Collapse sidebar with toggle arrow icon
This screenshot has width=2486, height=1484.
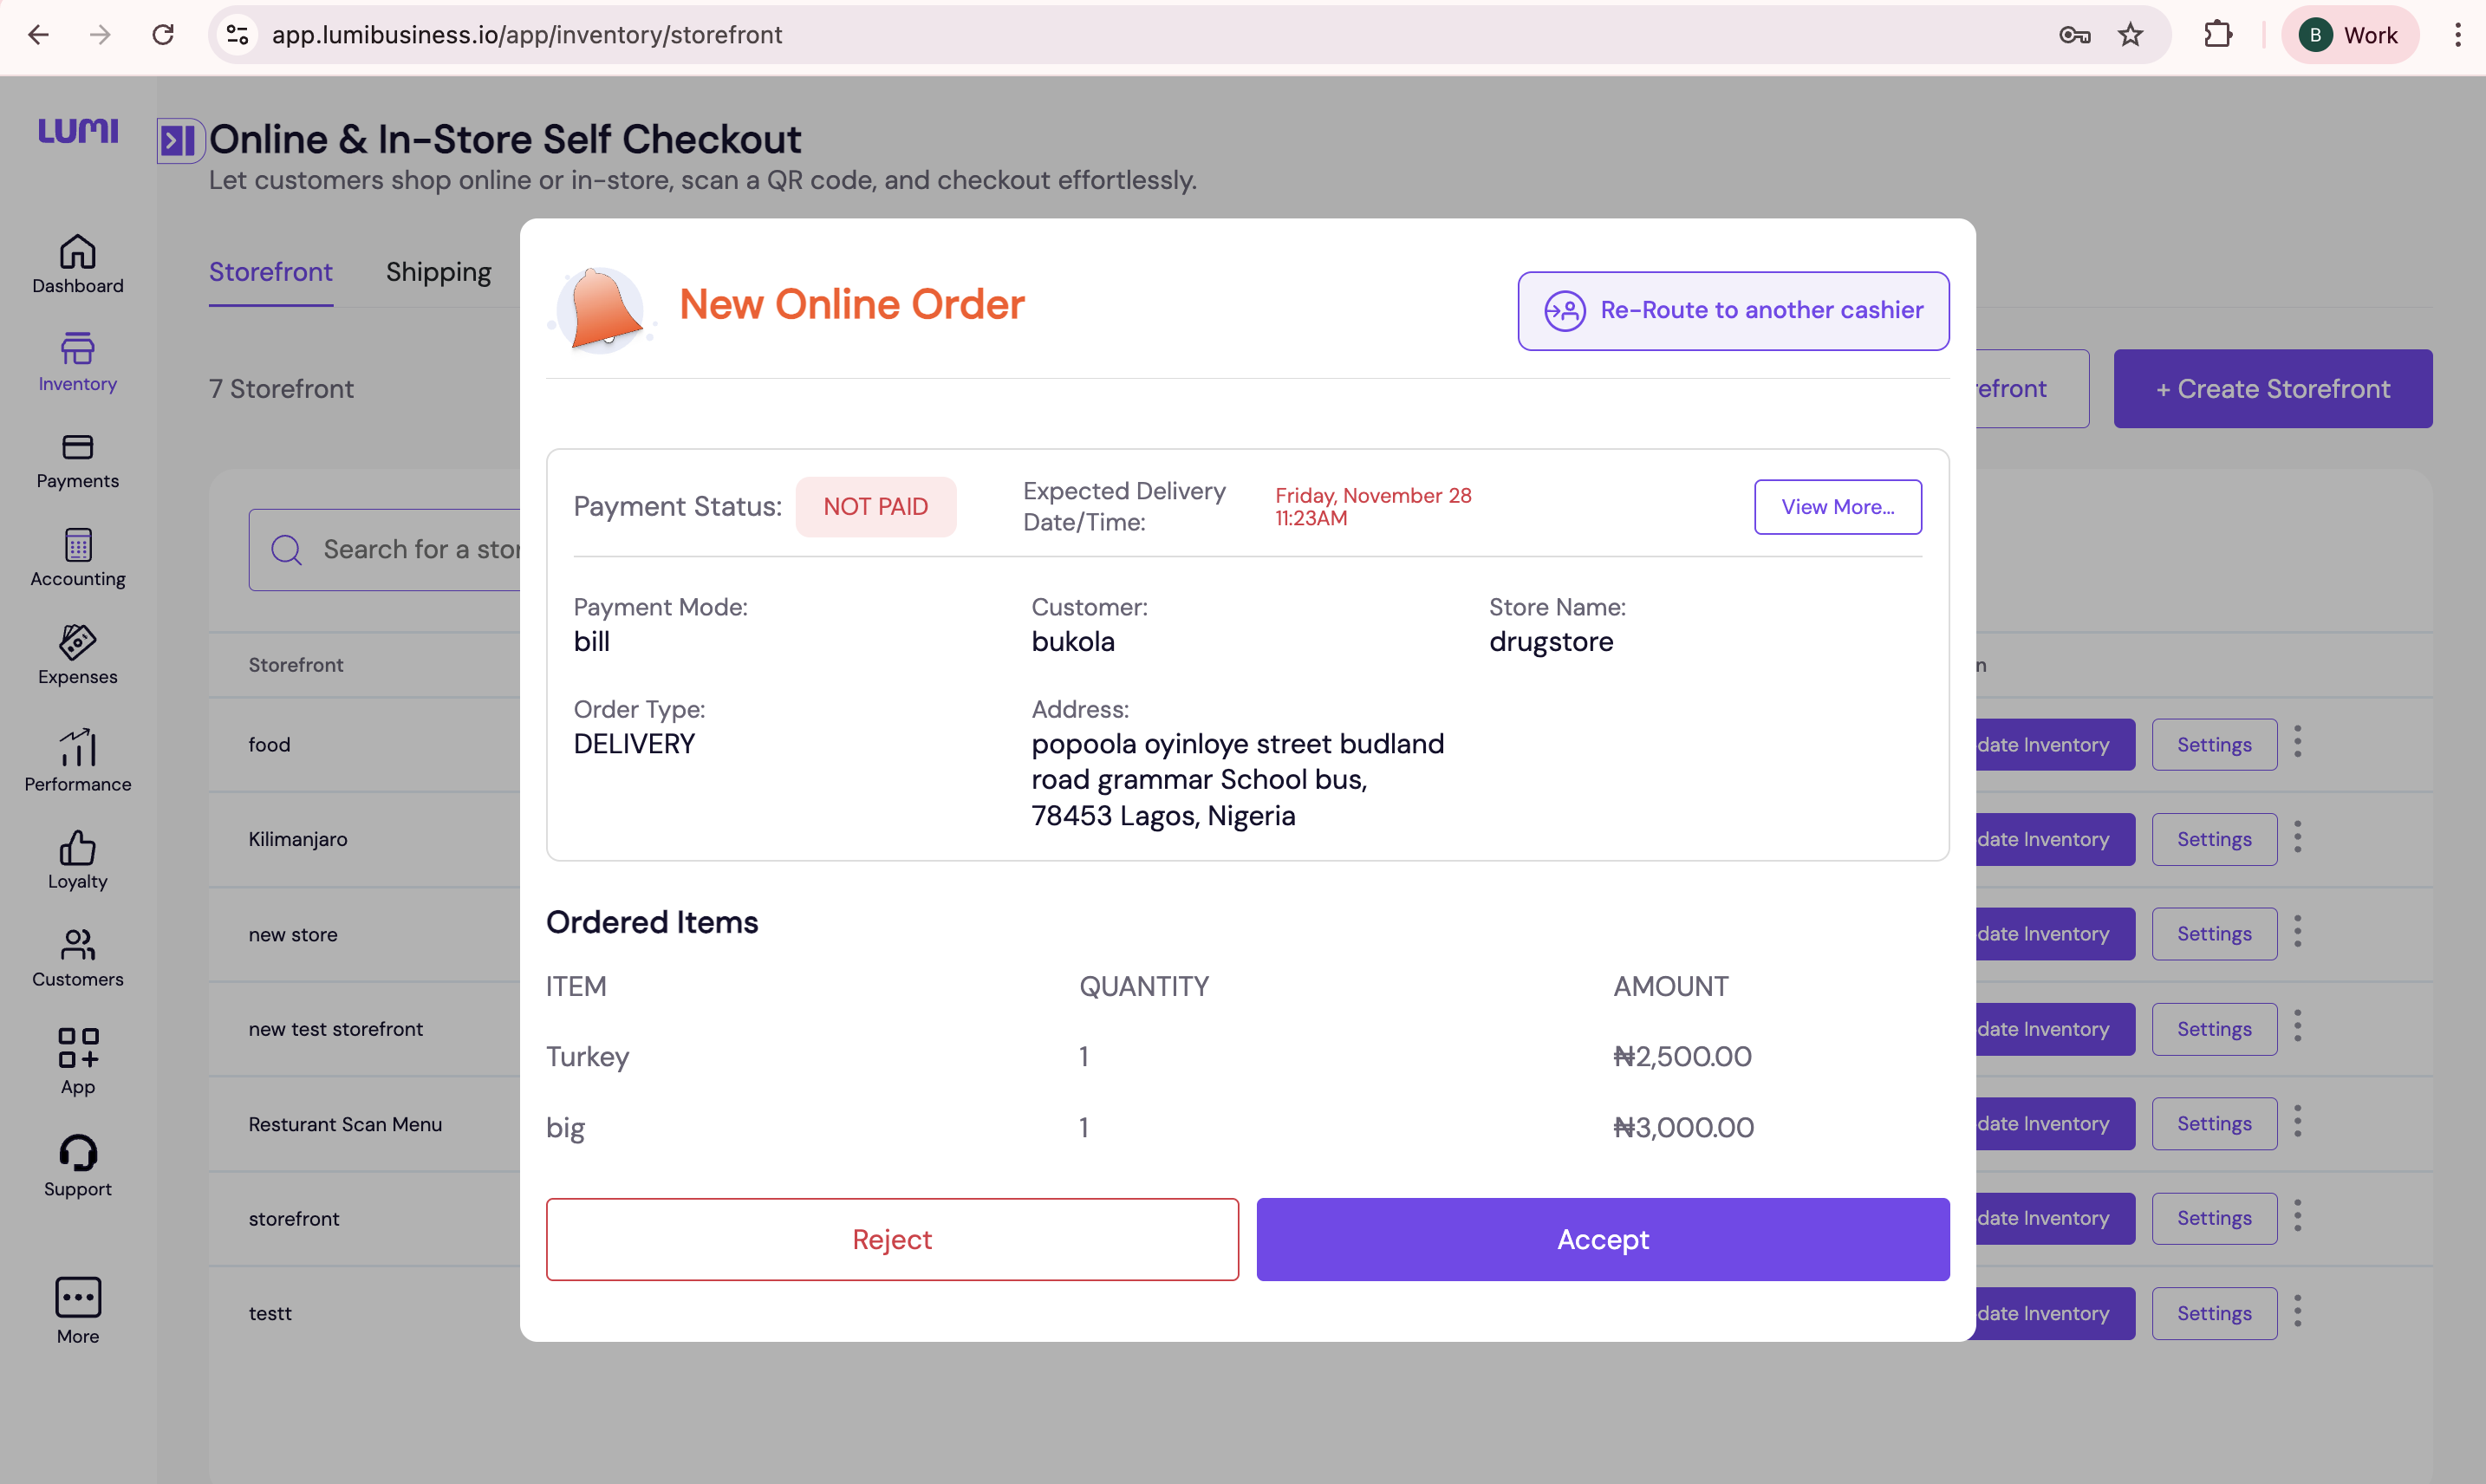click(179, 141)
